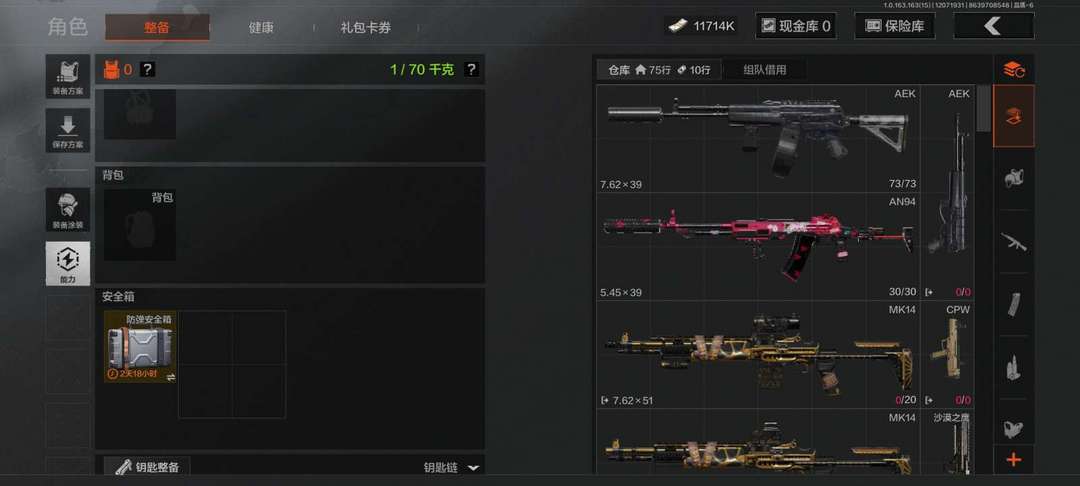The image size is (1080, 486).
Task: Select the 能力 ability lightning icon
Action: click(68, 263)
